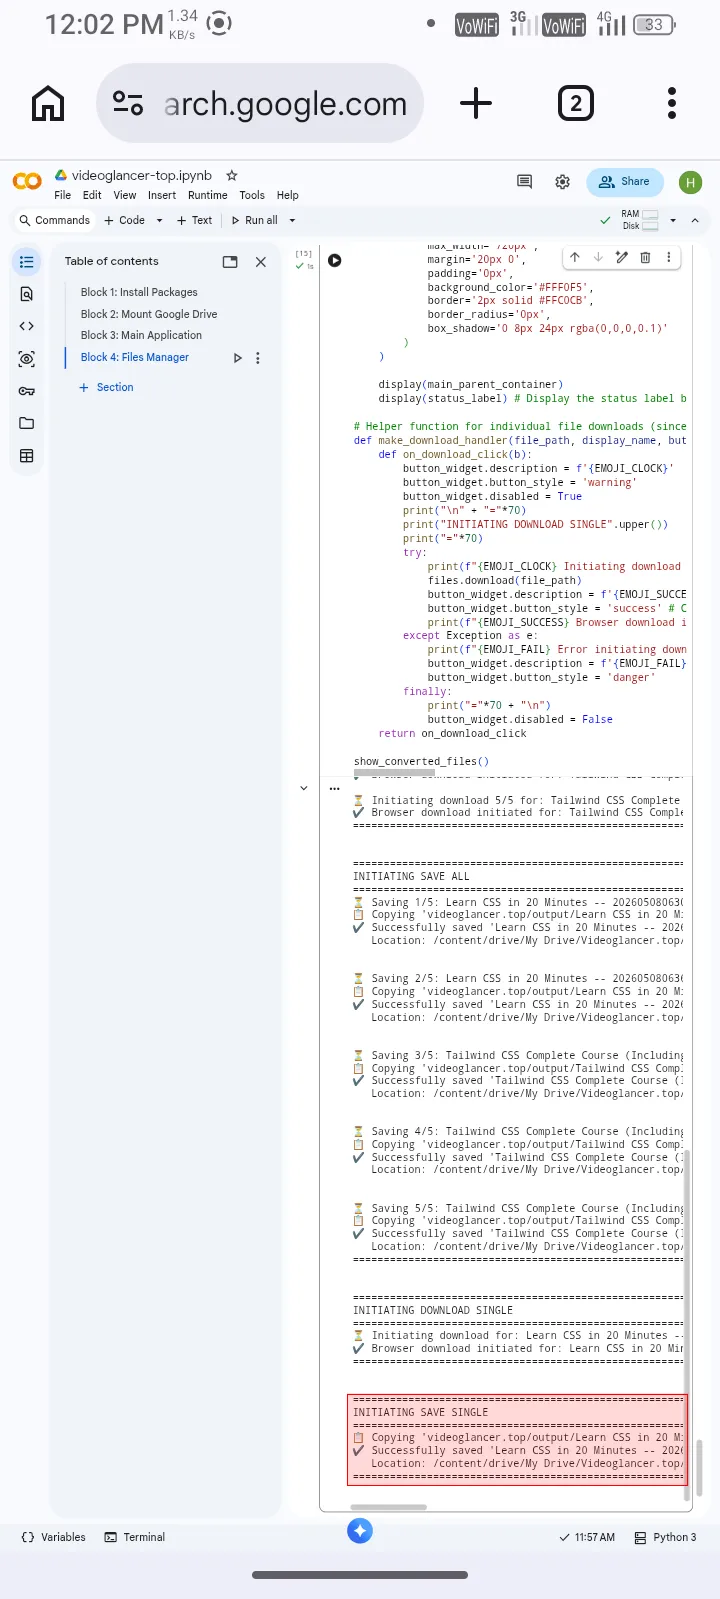This screenshot has width=720, height=1599.
Task: View RAM and Disk resource usage
Action: point(640,220)
